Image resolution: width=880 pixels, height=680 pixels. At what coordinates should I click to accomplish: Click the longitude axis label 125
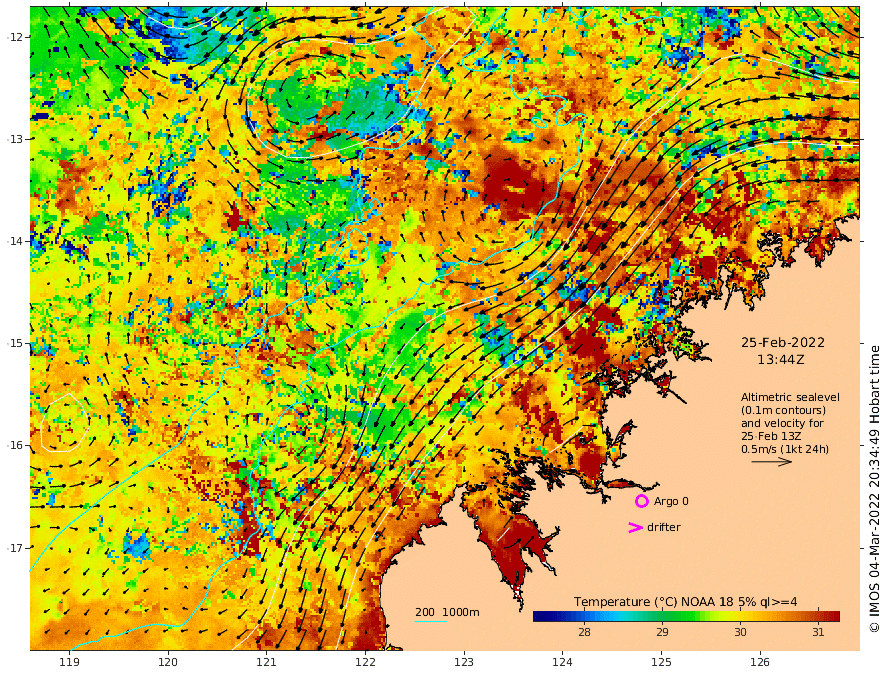tap(661, 662)
